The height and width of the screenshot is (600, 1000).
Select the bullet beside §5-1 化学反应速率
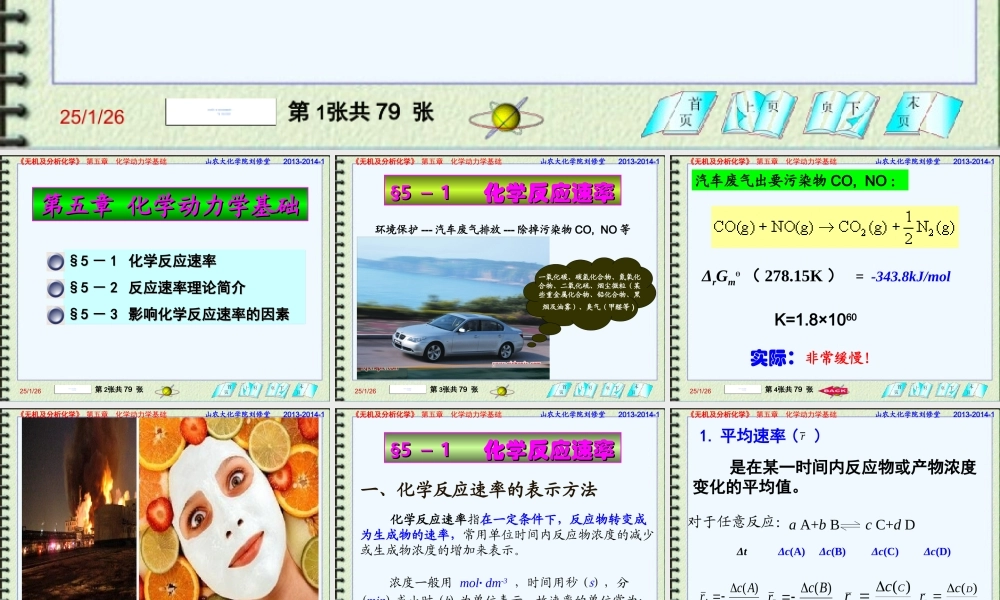57,261
